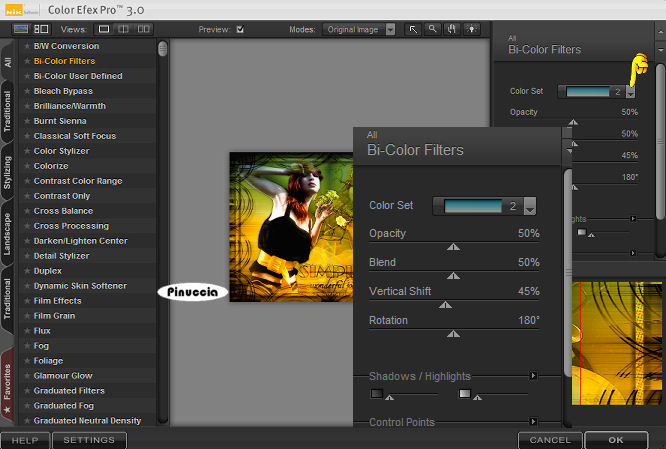Click the loupe preview thumbnail at bottom right
Viewport: 666px width, 449px height.
[617, 343]
